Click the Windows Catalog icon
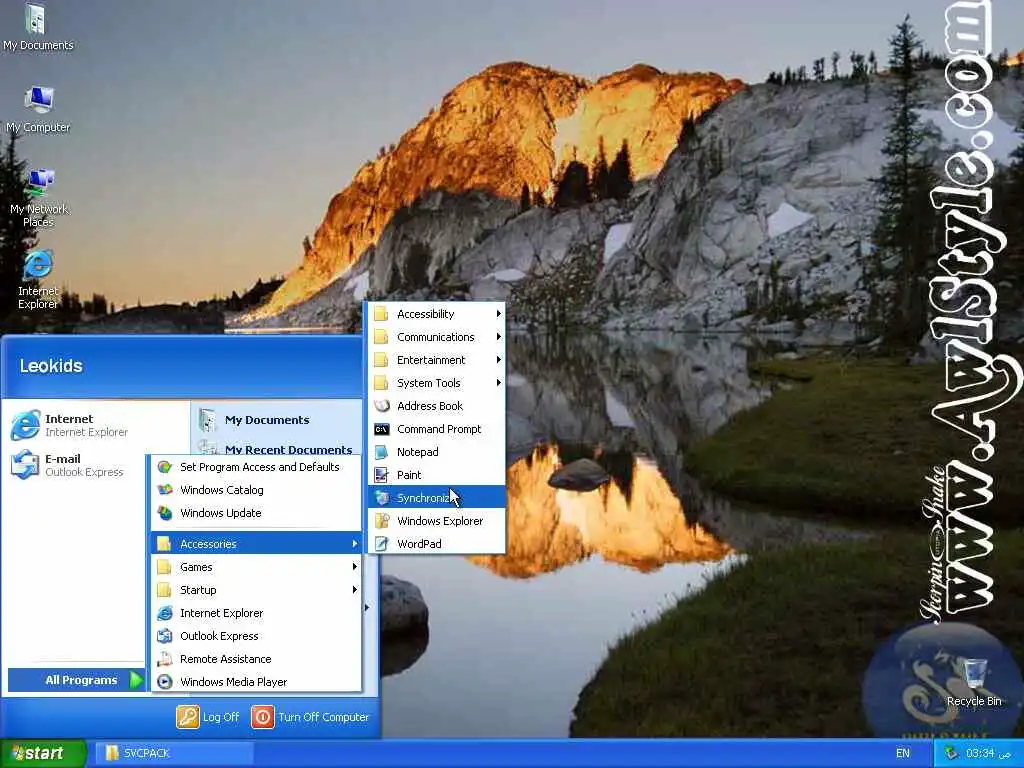The image size is (1024, 768). tap(165, 490)
